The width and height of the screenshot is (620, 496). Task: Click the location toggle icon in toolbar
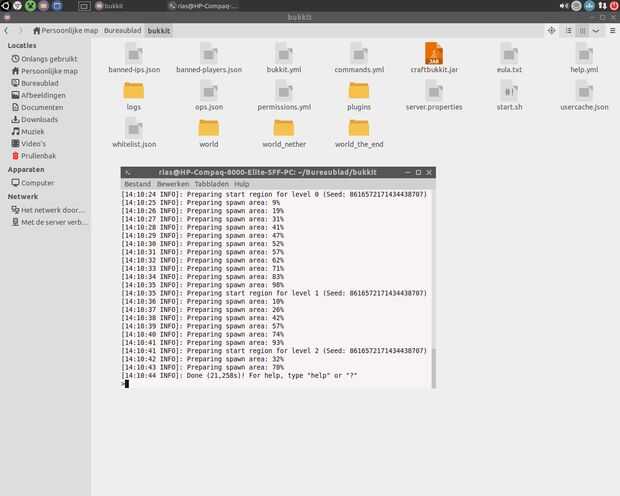coord(551,30)
